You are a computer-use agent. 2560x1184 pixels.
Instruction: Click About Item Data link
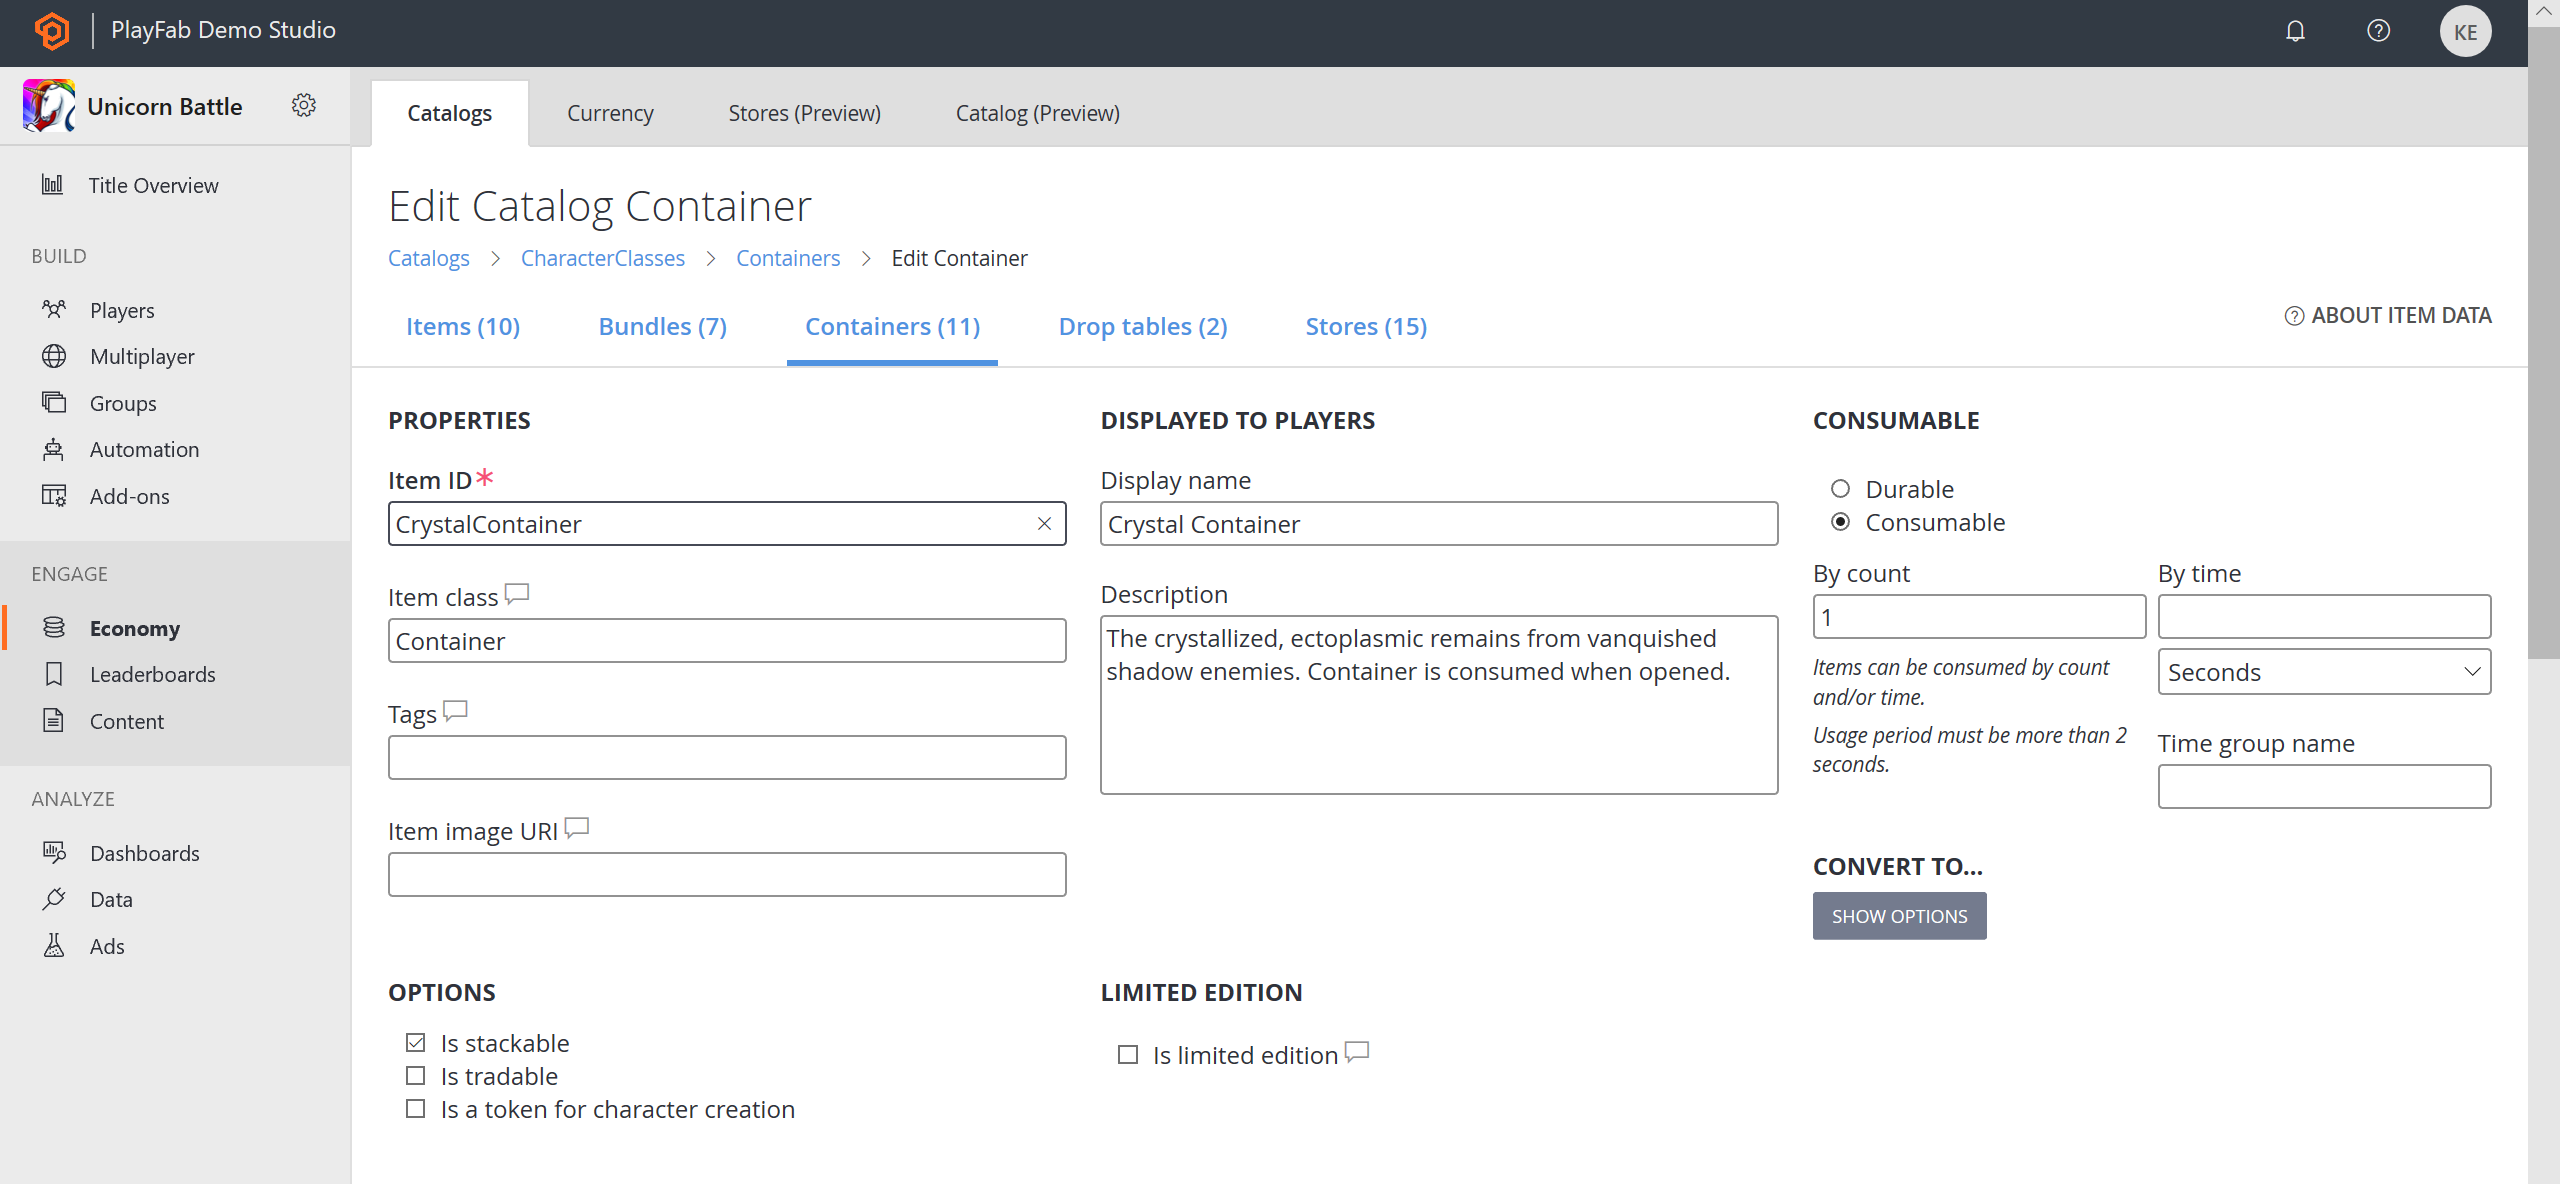[x=2389, y=315]
